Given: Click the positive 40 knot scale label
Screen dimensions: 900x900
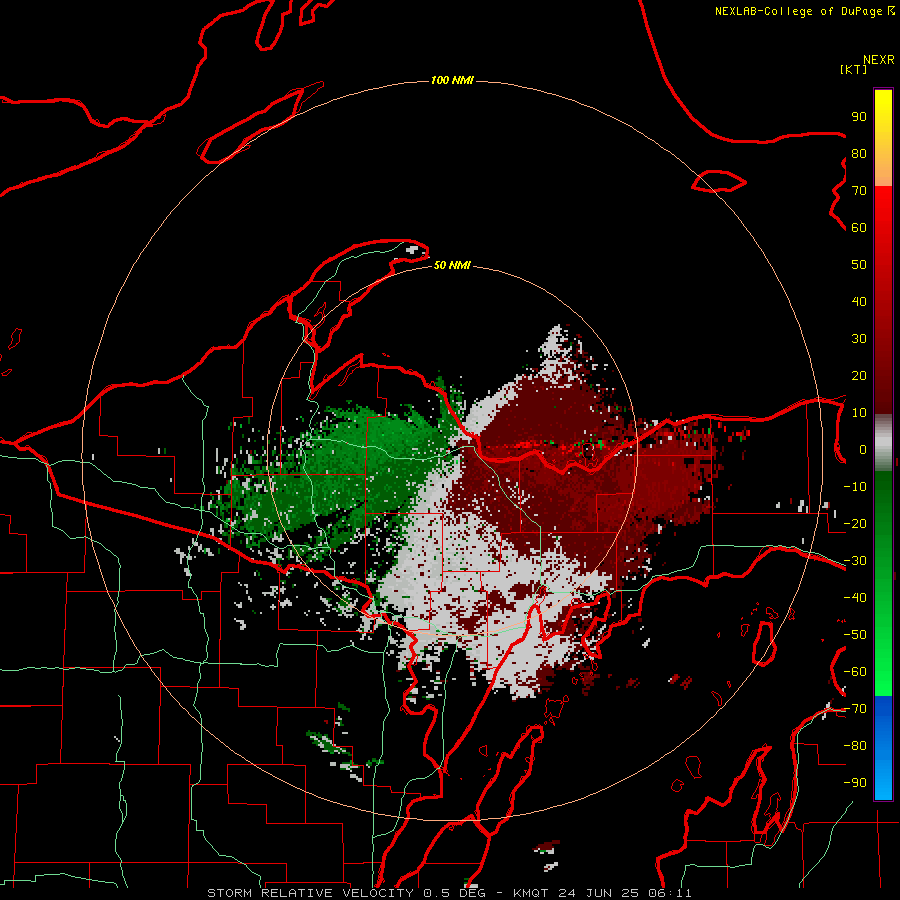Looking at the screenshot, I should tap(859, 302).
